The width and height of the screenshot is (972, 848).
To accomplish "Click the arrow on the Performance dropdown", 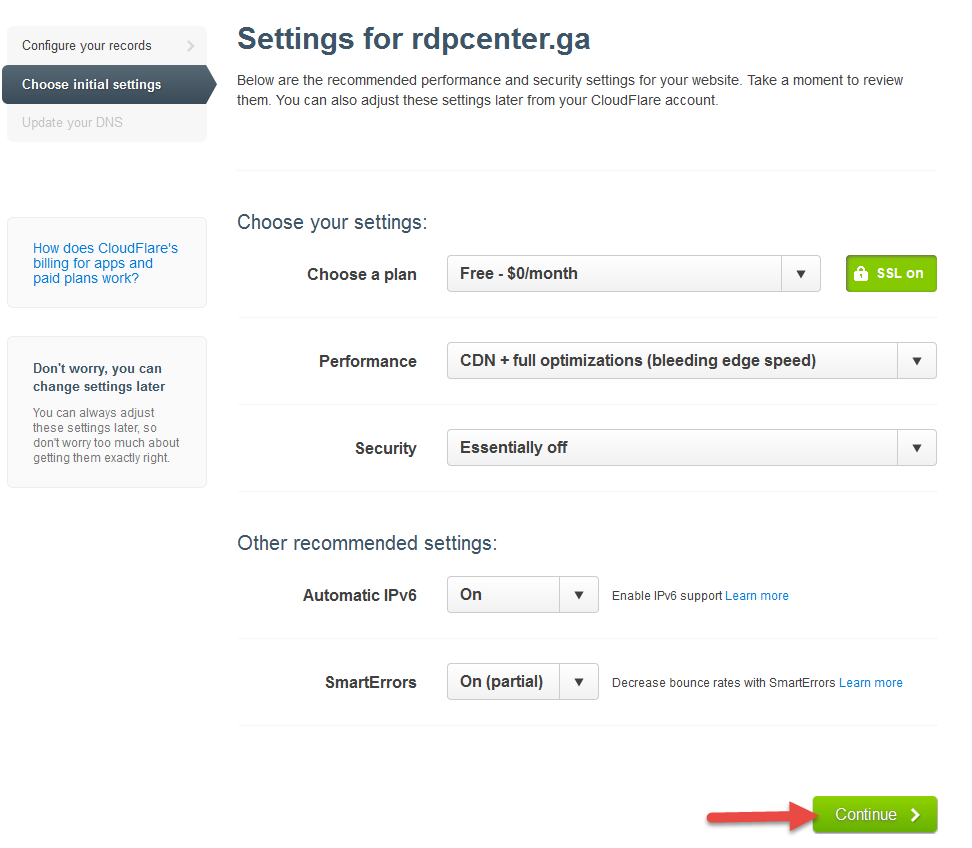I will click(x=917, y=361).
